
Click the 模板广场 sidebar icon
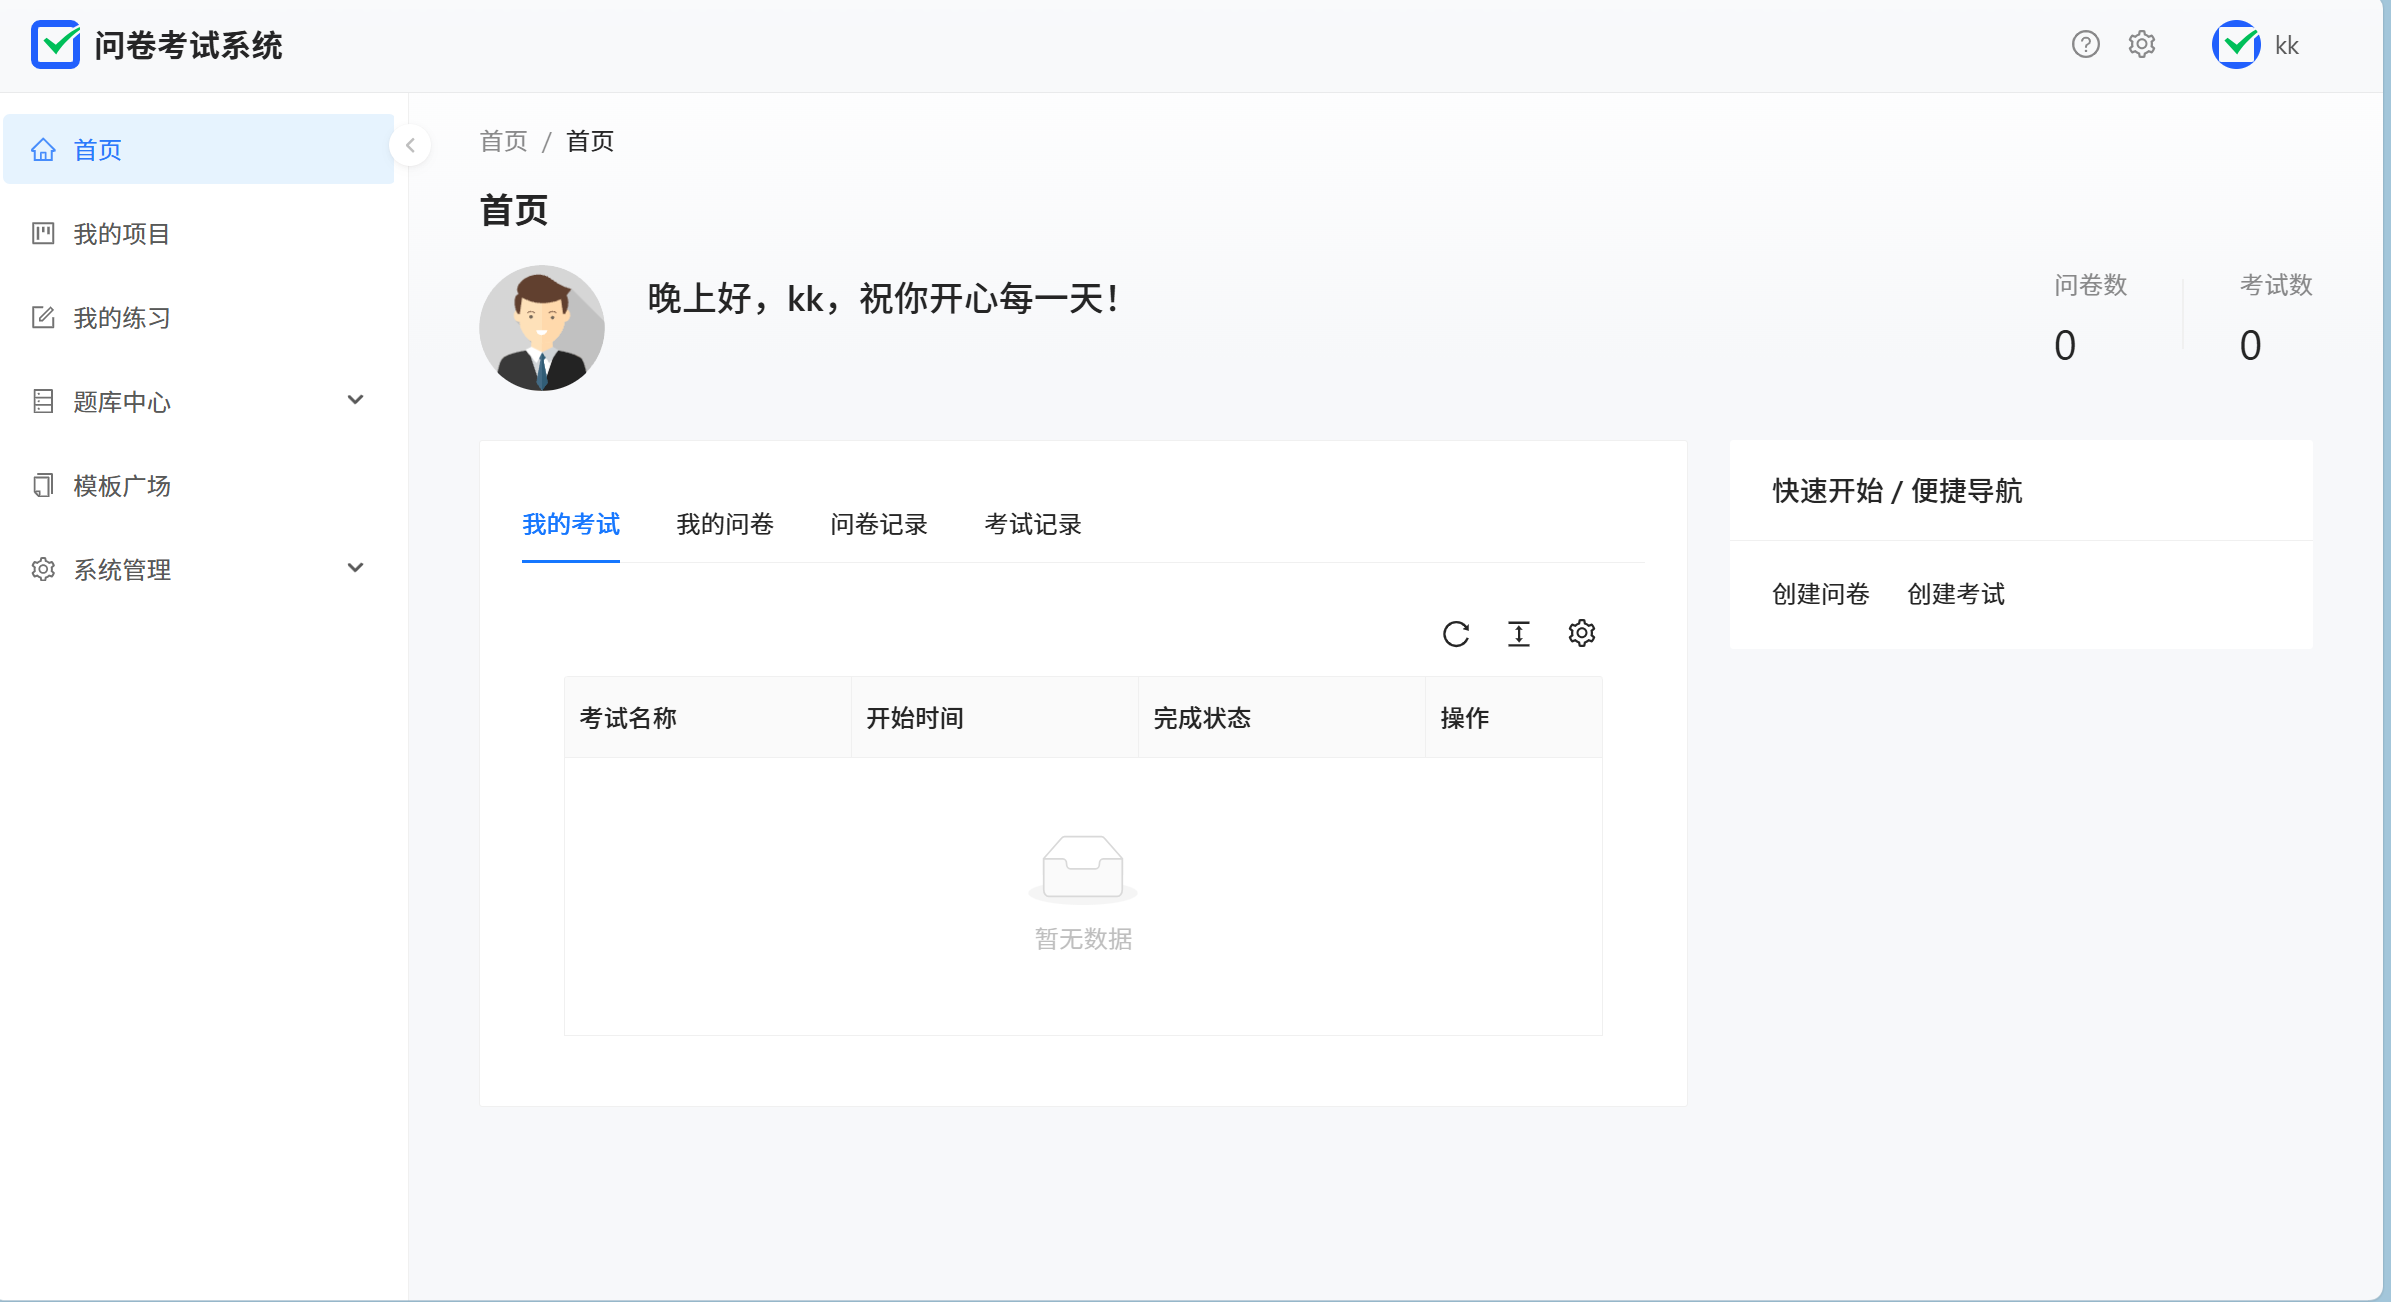coord(43,486)
